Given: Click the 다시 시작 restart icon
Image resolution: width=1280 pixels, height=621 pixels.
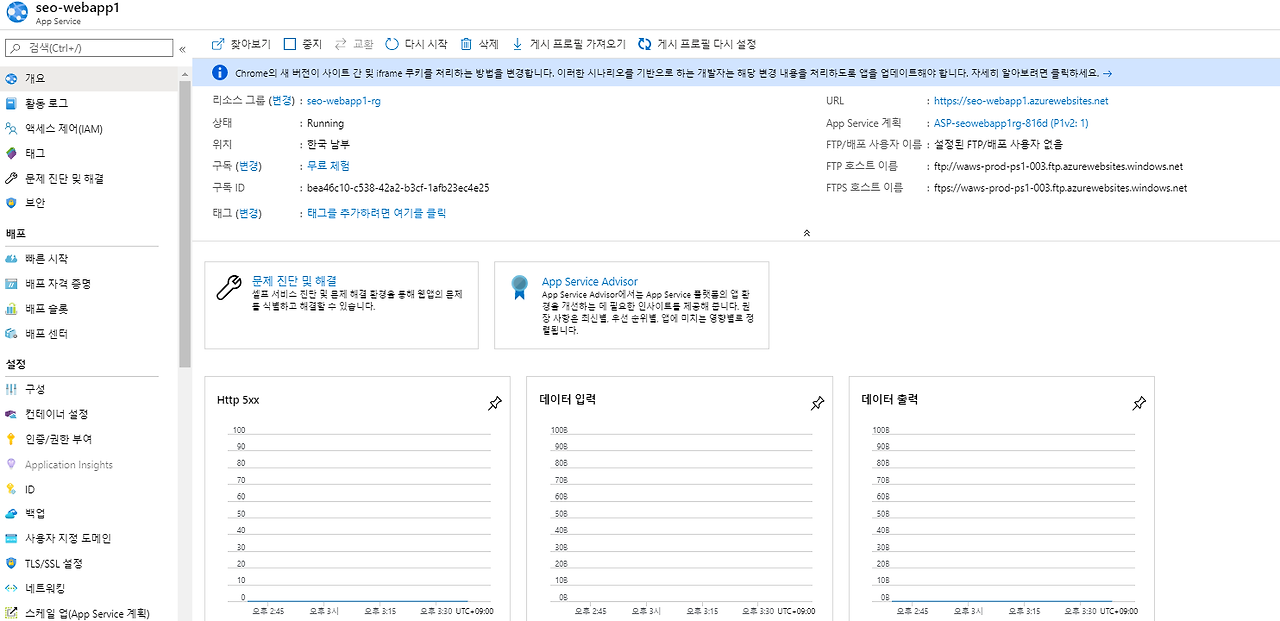Looking at the screenshot, I should click(391, 44).
